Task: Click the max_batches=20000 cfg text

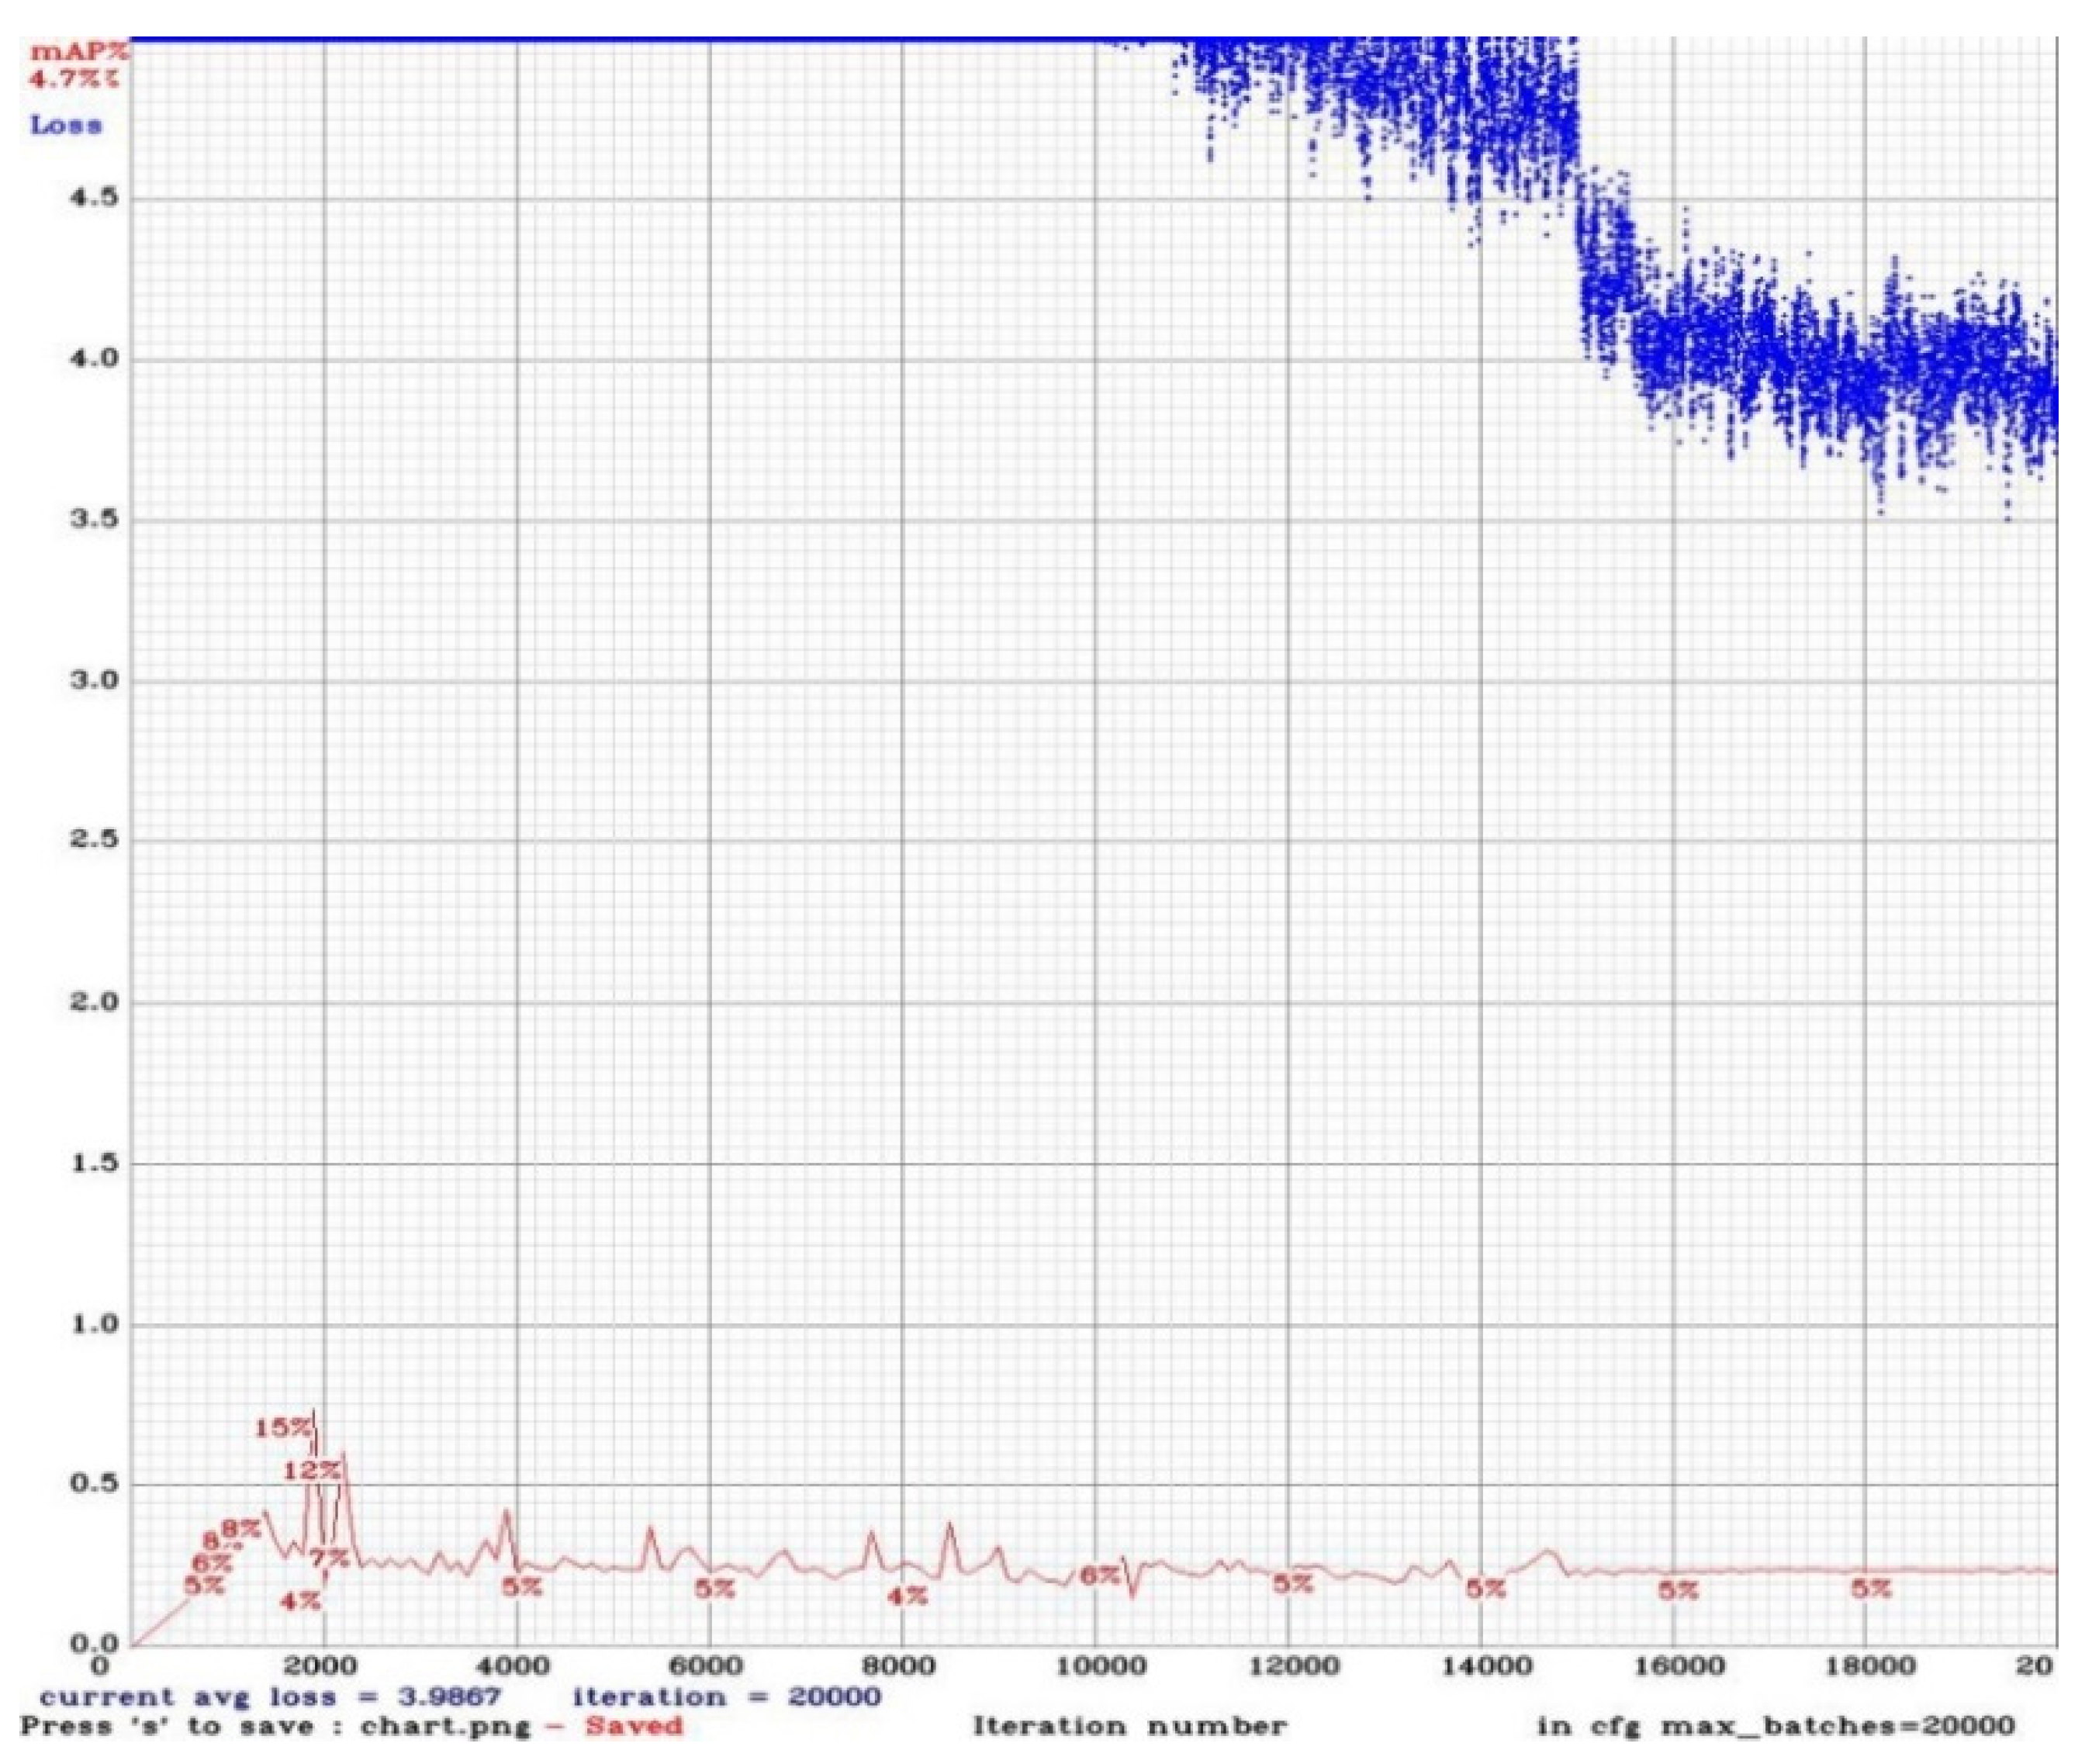Action: tap(1838, 1726)
